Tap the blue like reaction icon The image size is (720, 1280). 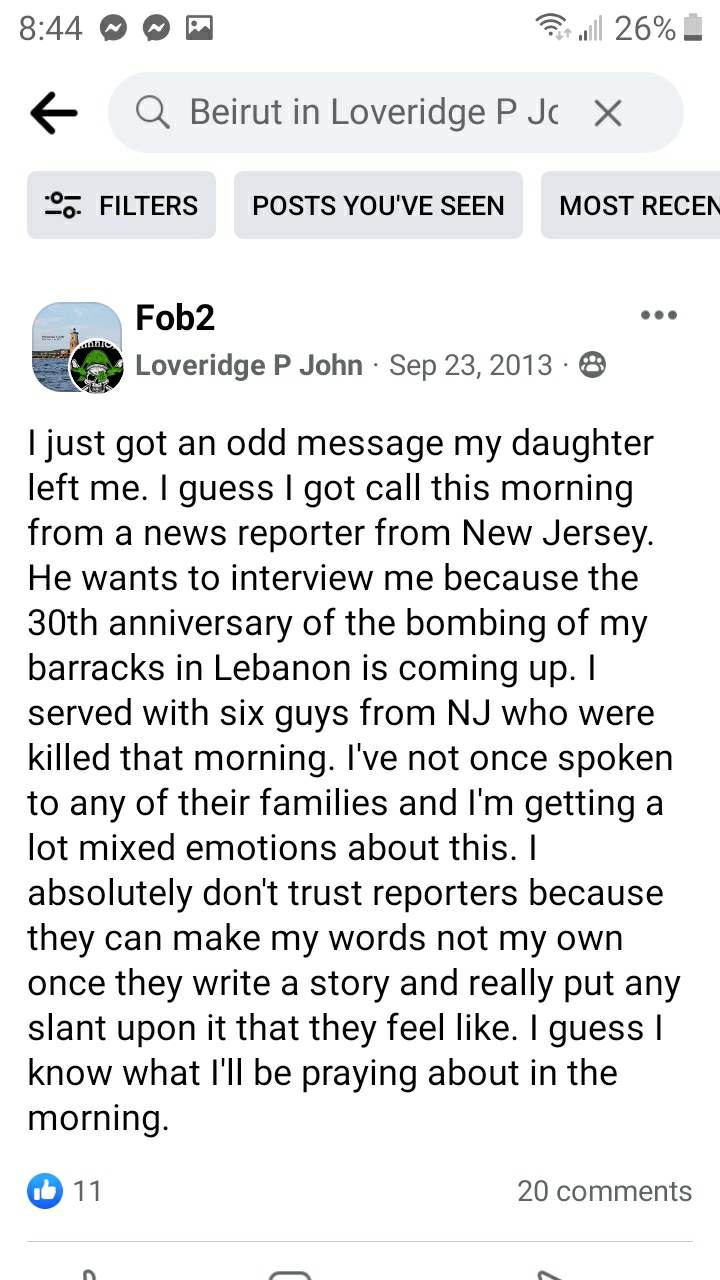click(45, 1190)
